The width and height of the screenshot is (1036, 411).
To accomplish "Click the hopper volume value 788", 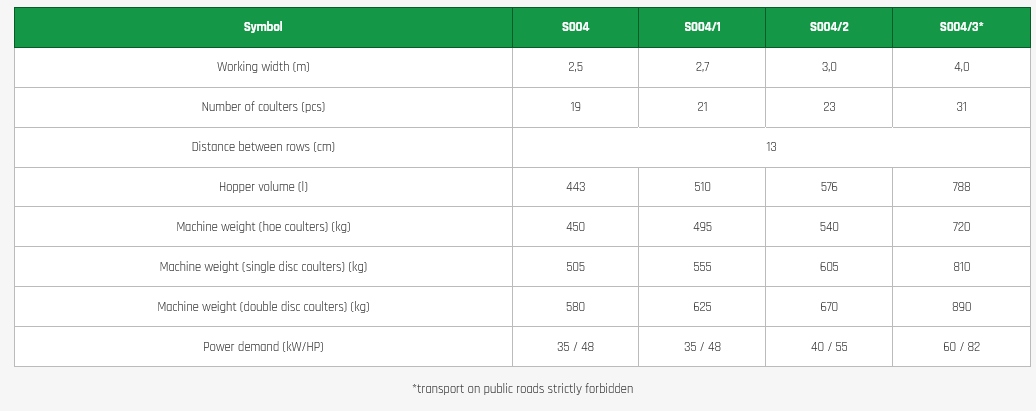I will (x=961, y=187).
